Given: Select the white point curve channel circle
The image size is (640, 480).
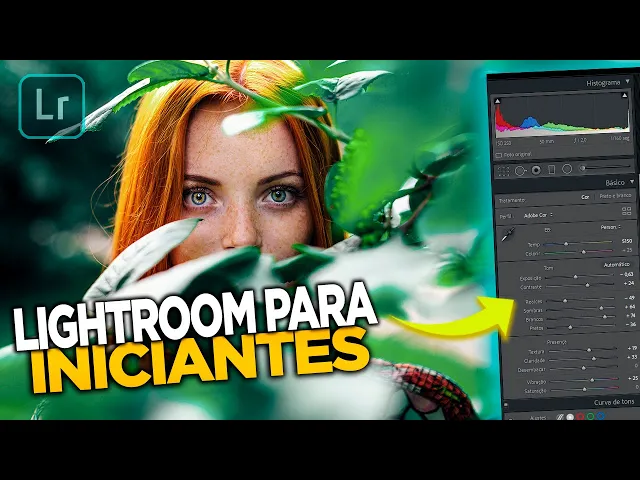Looking at the screenshot, I should click(x=570, y=417).
